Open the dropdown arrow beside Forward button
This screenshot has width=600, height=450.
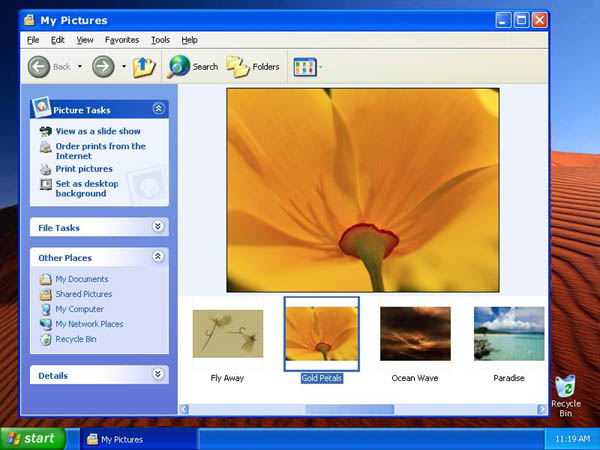[x=124, y=67]
